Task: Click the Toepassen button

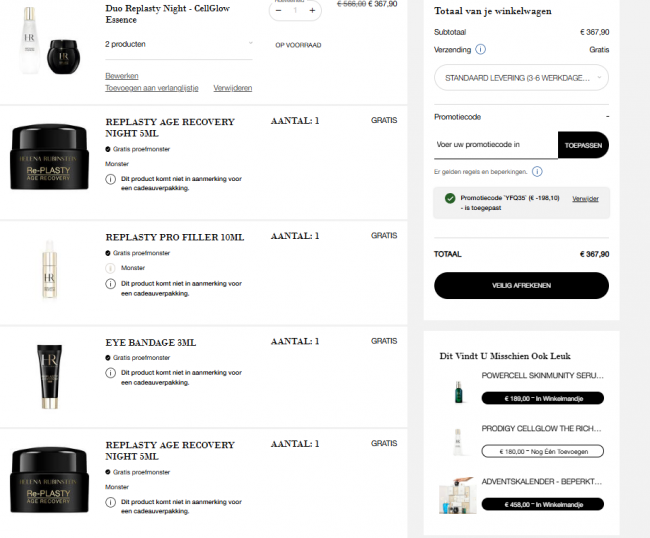Action: pos(583,145)
